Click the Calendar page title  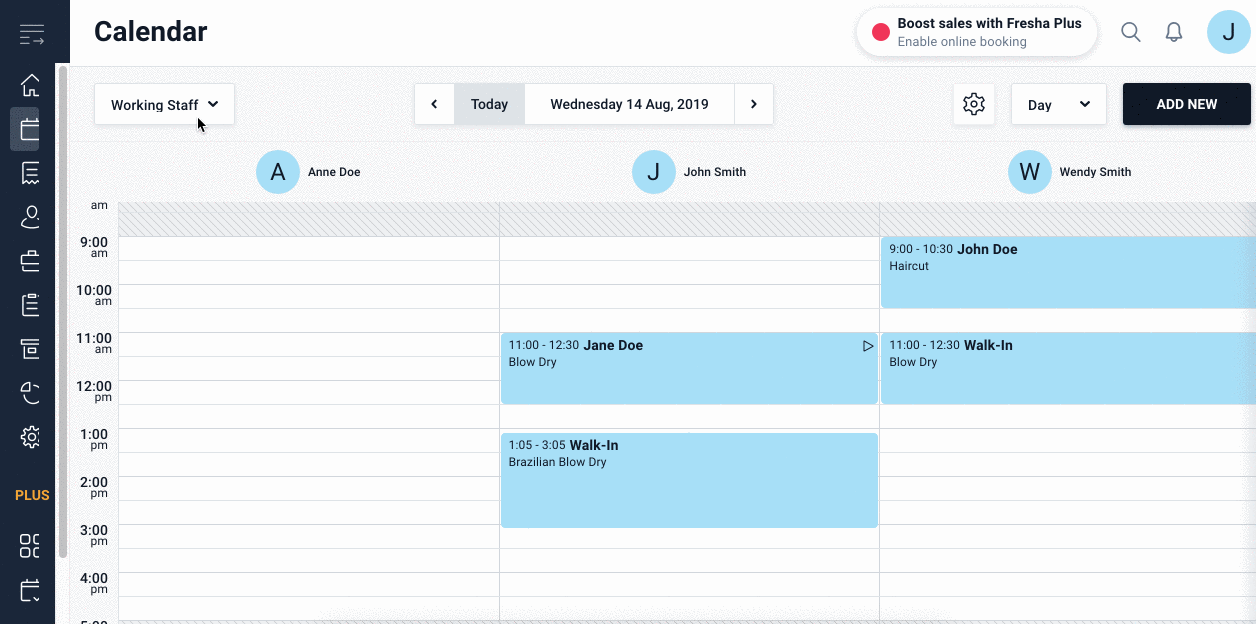pos(151,32)
